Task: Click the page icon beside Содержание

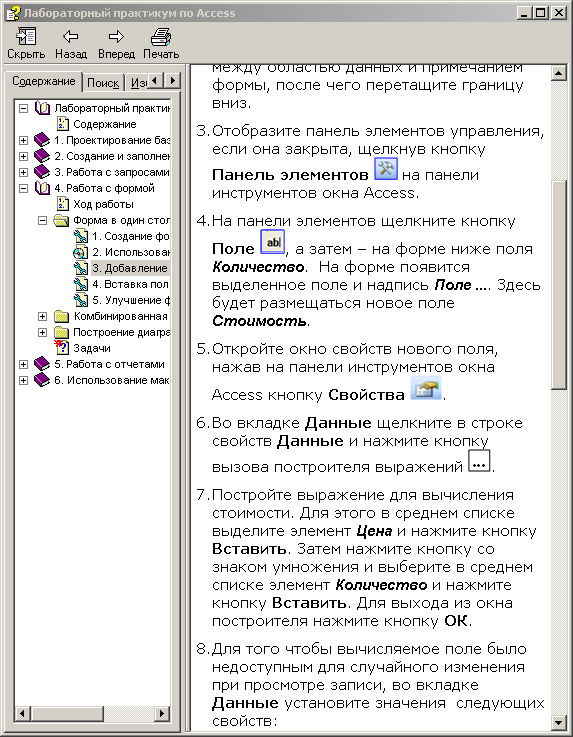Action: pyautogui.click(x=63, y=124)
